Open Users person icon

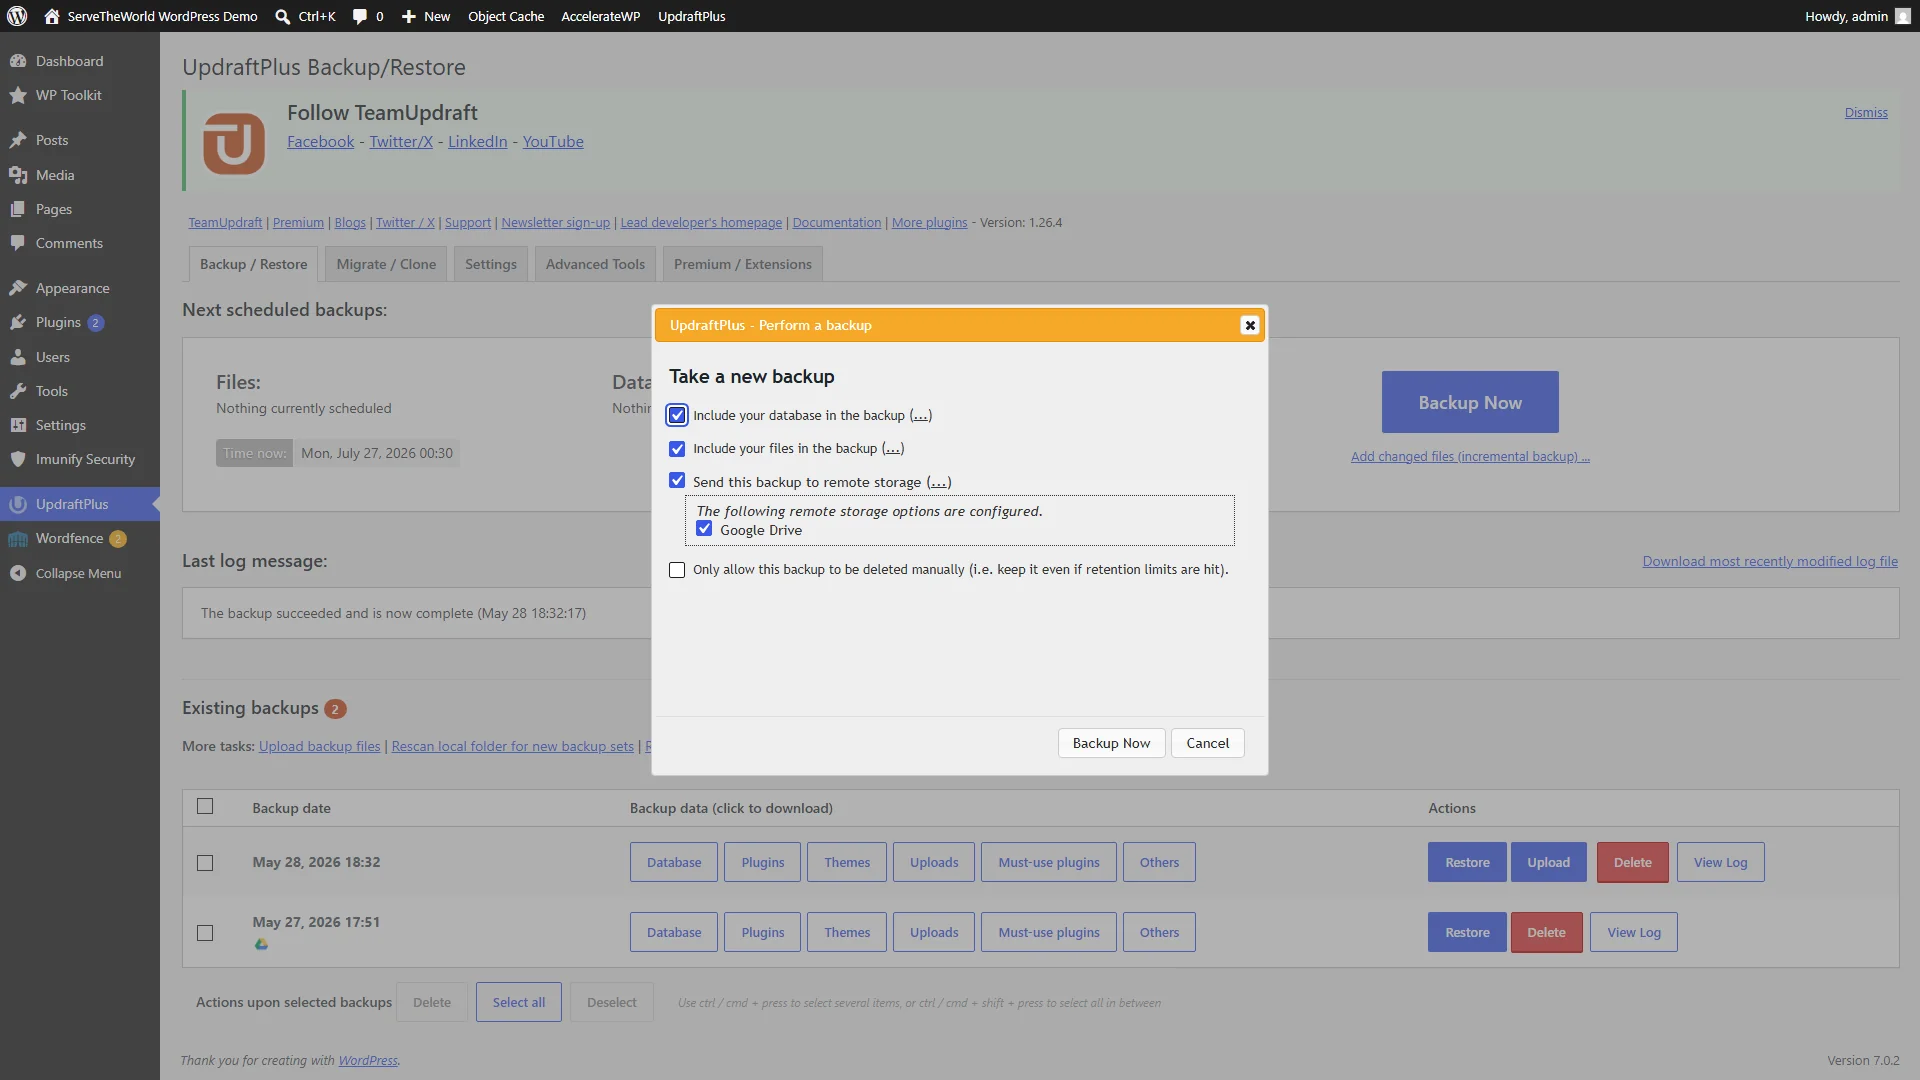click(x=18, y=357)
